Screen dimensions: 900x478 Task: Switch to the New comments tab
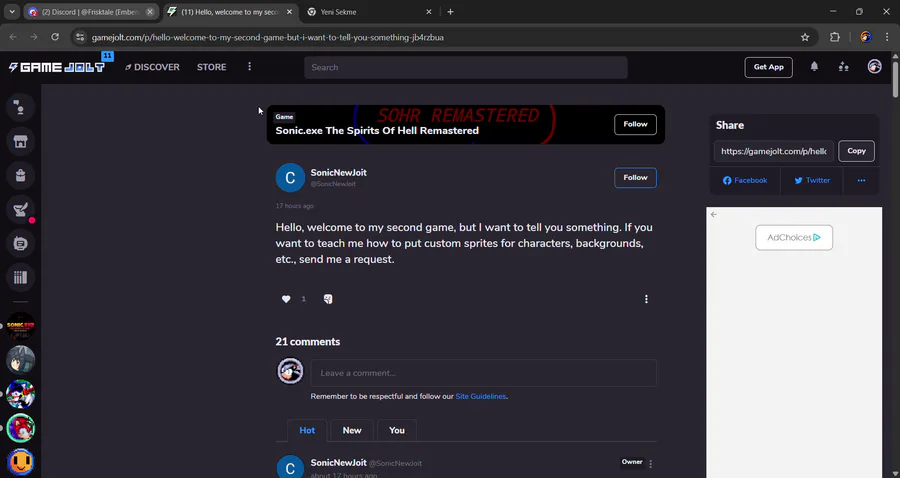352,430
